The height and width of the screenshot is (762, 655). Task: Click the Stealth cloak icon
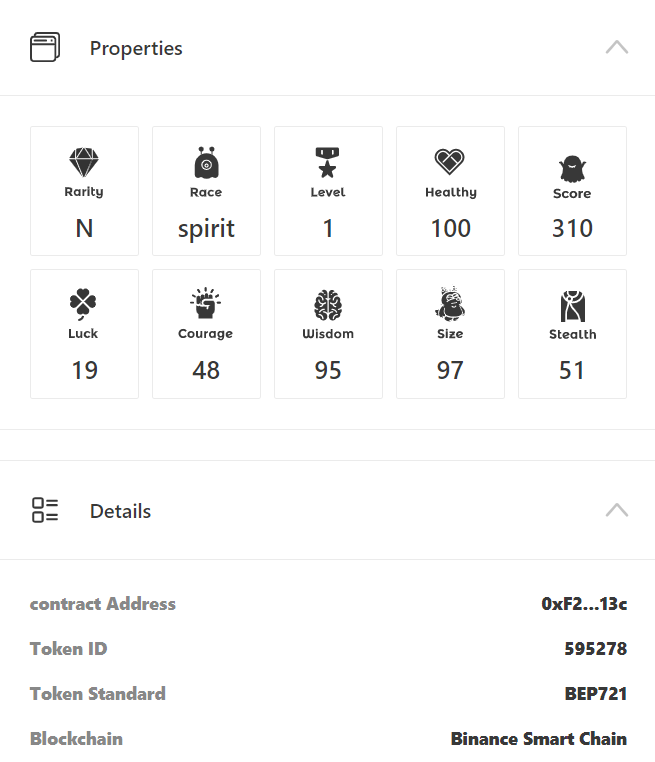(572, 306)
